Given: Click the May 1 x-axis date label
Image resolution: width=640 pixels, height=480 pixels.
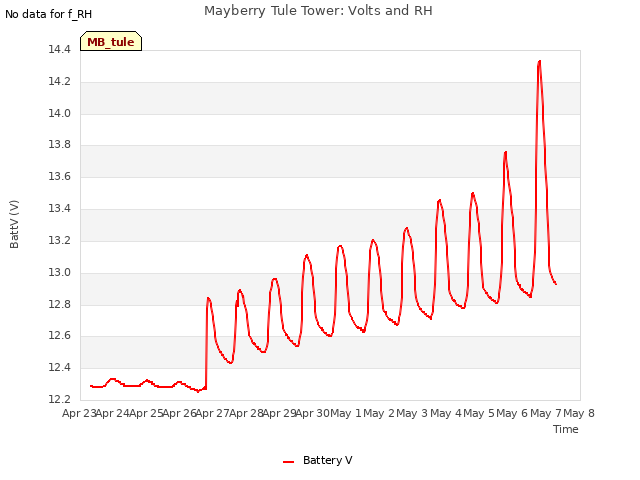Looking at the screenshot, I should point(346,414).
